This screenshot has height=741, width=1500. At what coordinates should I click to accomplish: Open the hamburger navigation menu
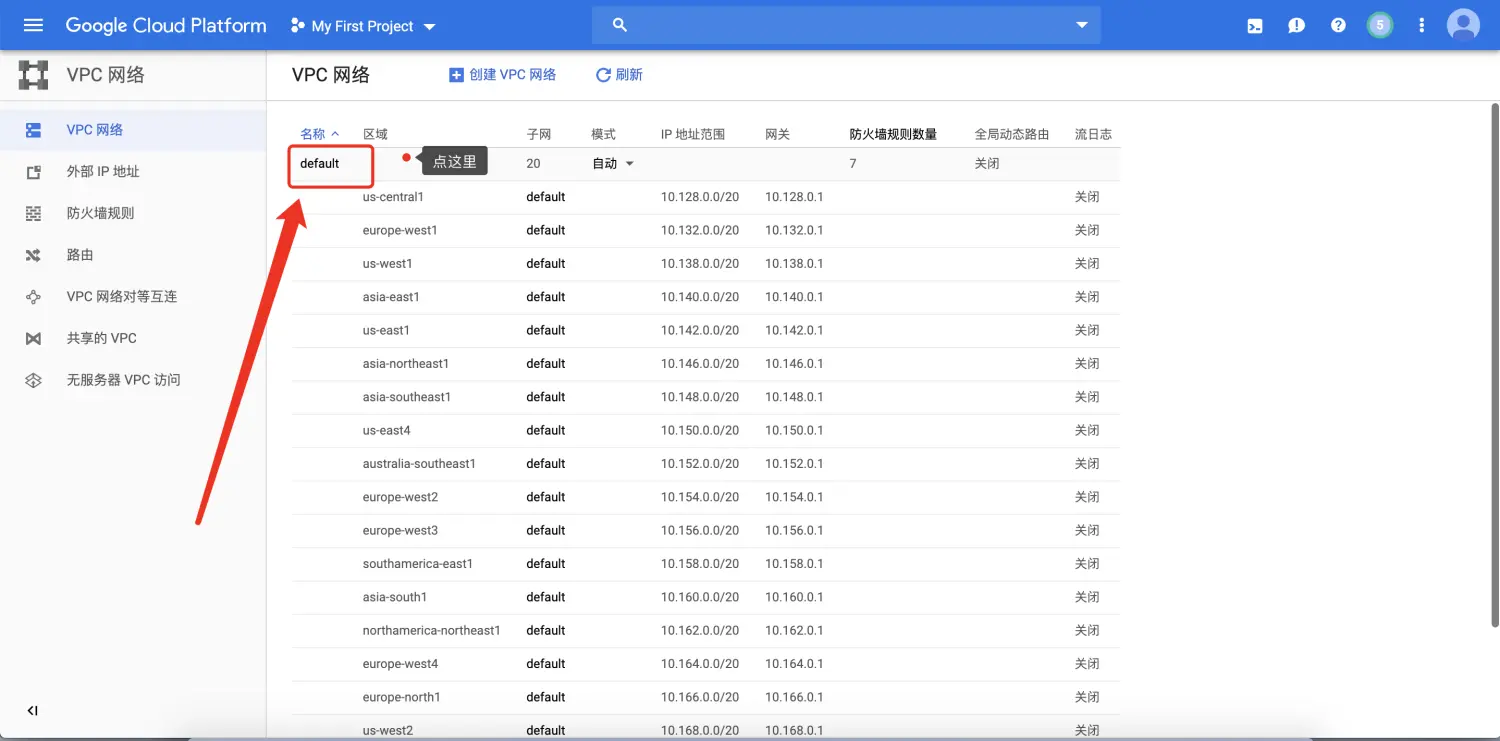click(x=33, y=25)
